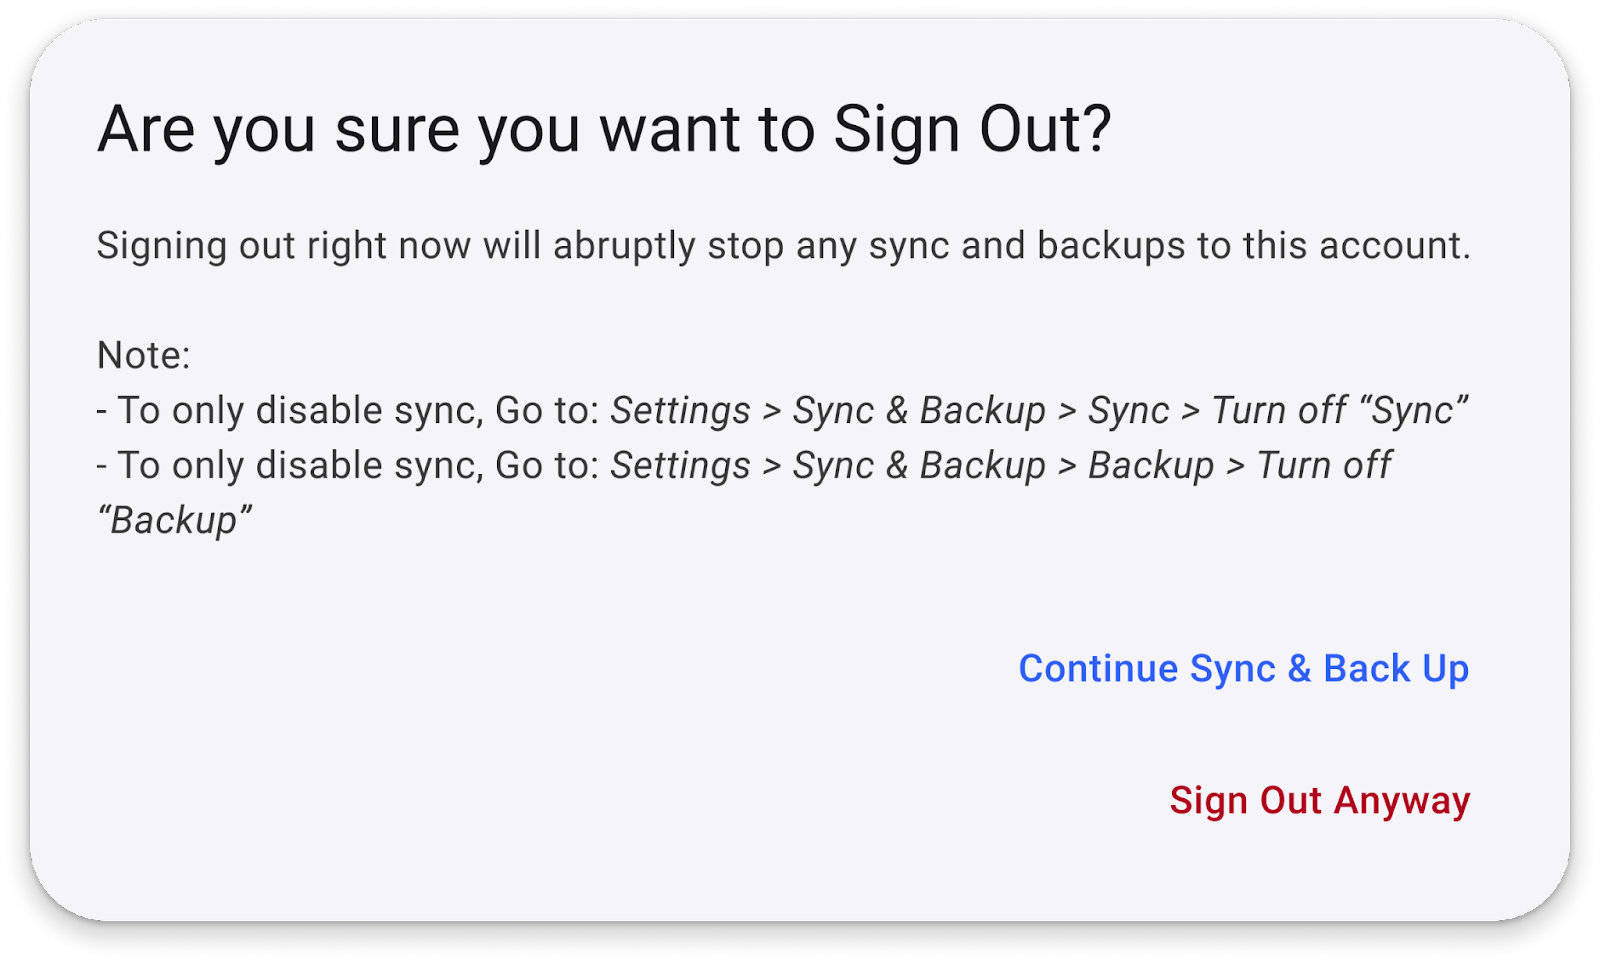The image size is (1600, 962).
Task: Click the italic "Sync" path segment after Sync & Backup
Action: [1128, 411]
